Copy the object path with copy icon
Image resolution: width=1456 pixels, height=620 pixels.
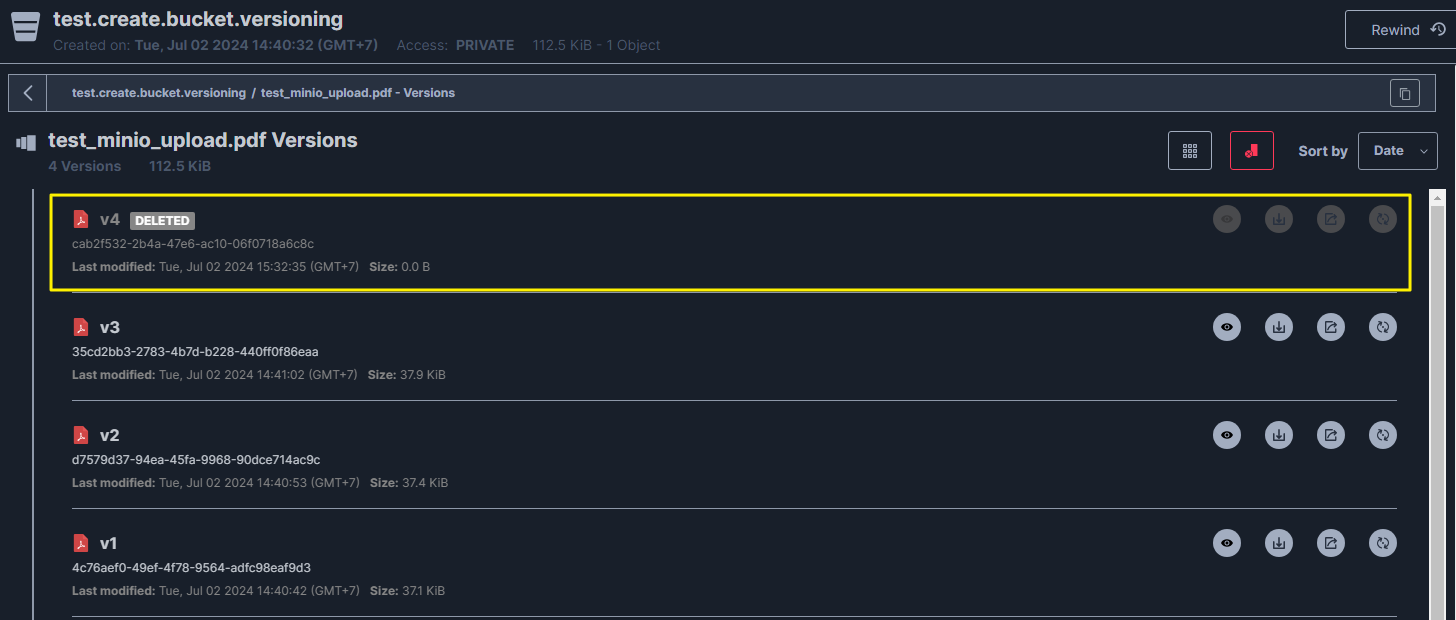coord(1404,93)
